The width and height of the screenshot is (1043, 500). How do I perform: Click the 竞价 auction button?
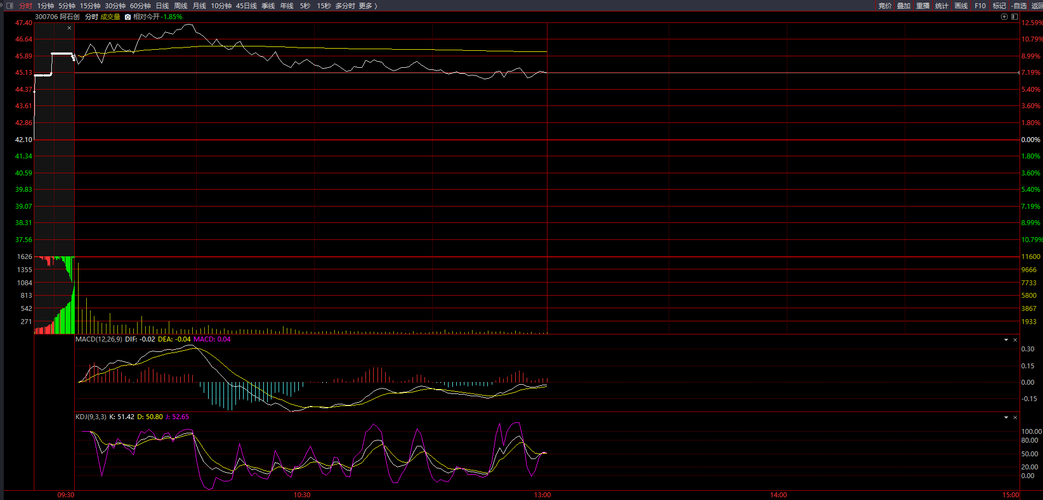[884, 5]
